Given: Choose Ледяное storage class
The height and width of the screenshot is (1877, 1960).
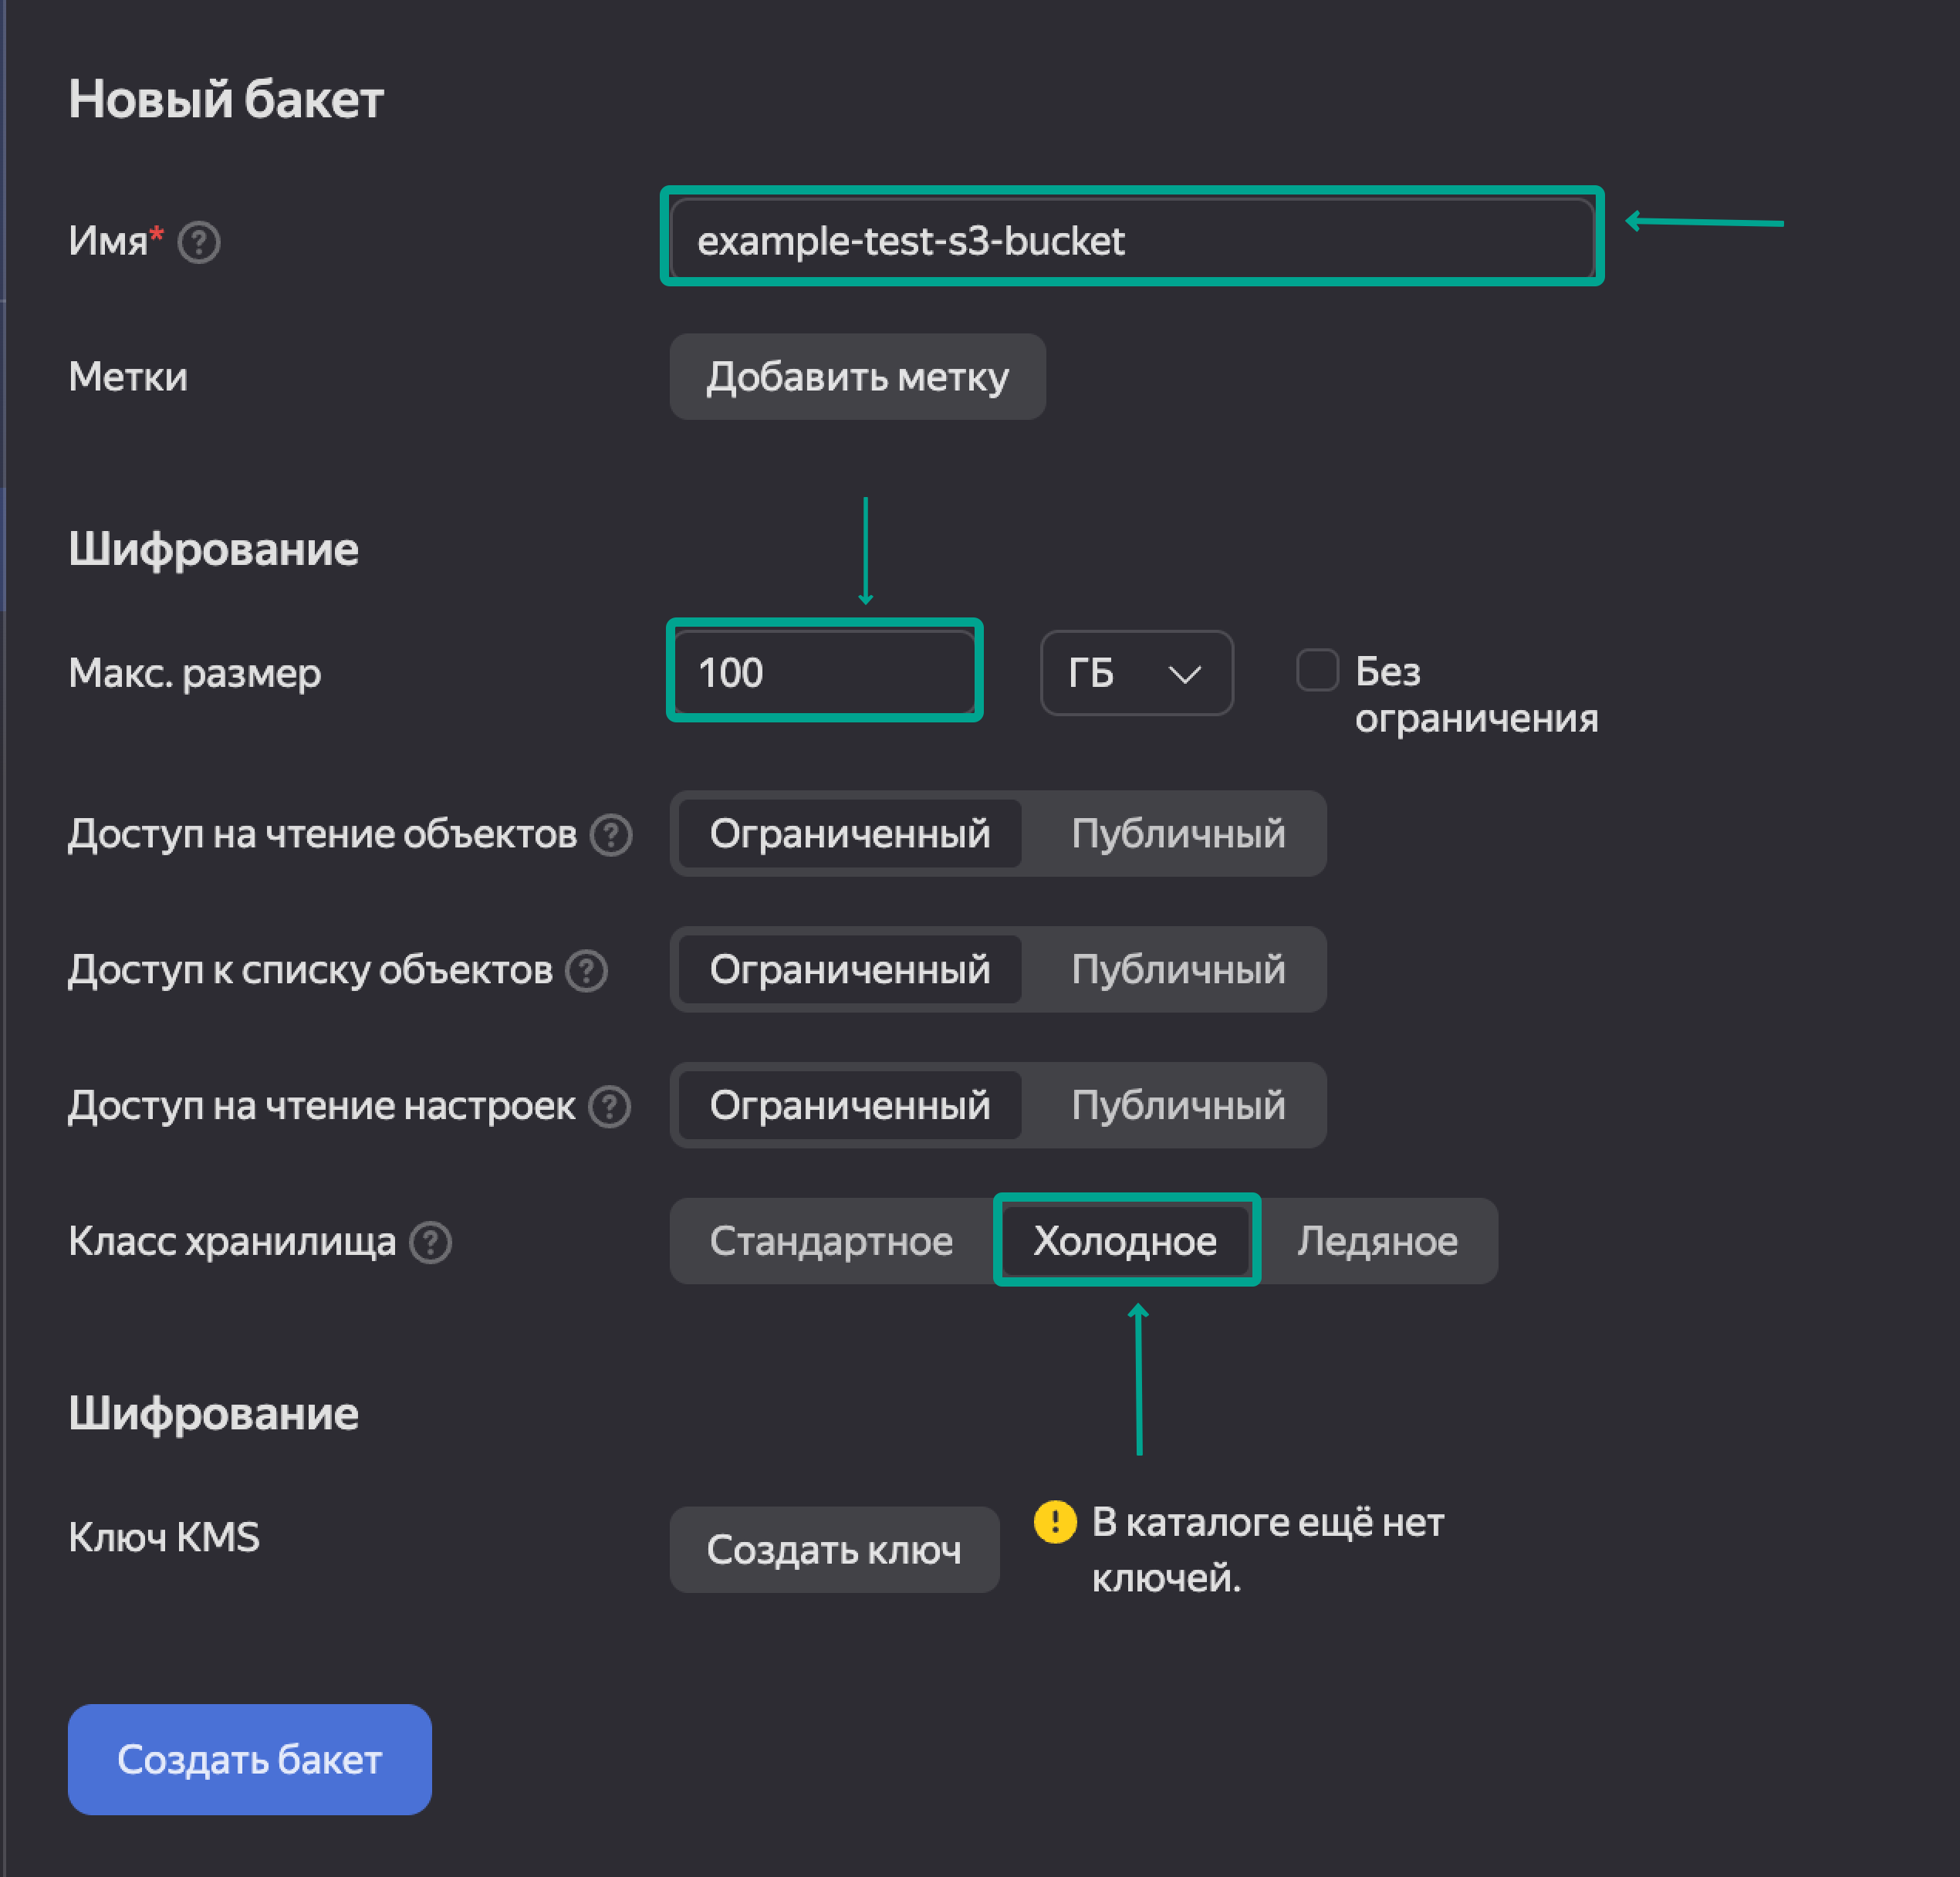Looking at the screenshot, I should [x=1377, y=1241].
